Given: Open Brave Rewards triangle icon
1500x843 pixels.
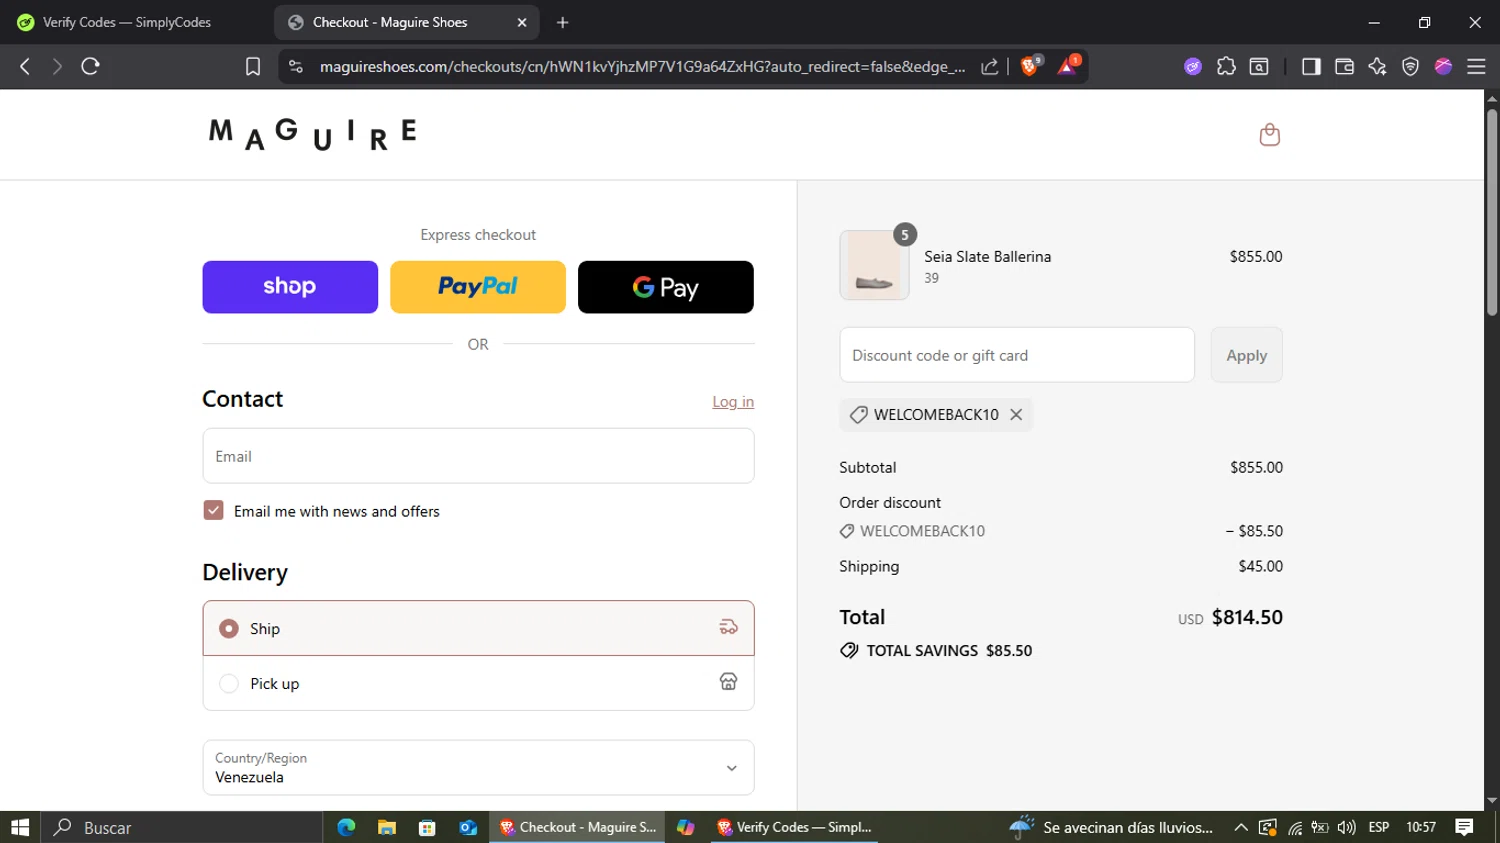Looking at the screenshot, I should 1068,66.
